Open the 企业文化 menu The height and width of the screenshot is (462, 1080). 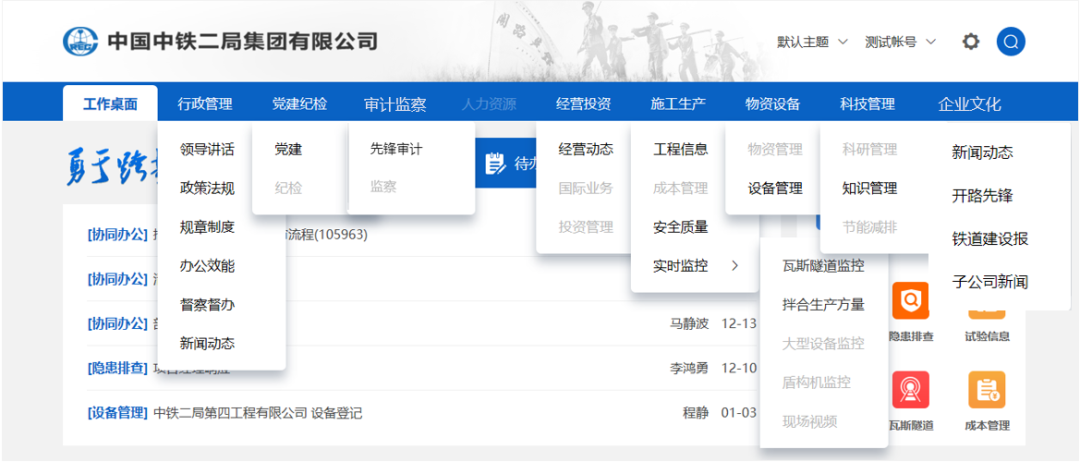click(969, 105)
